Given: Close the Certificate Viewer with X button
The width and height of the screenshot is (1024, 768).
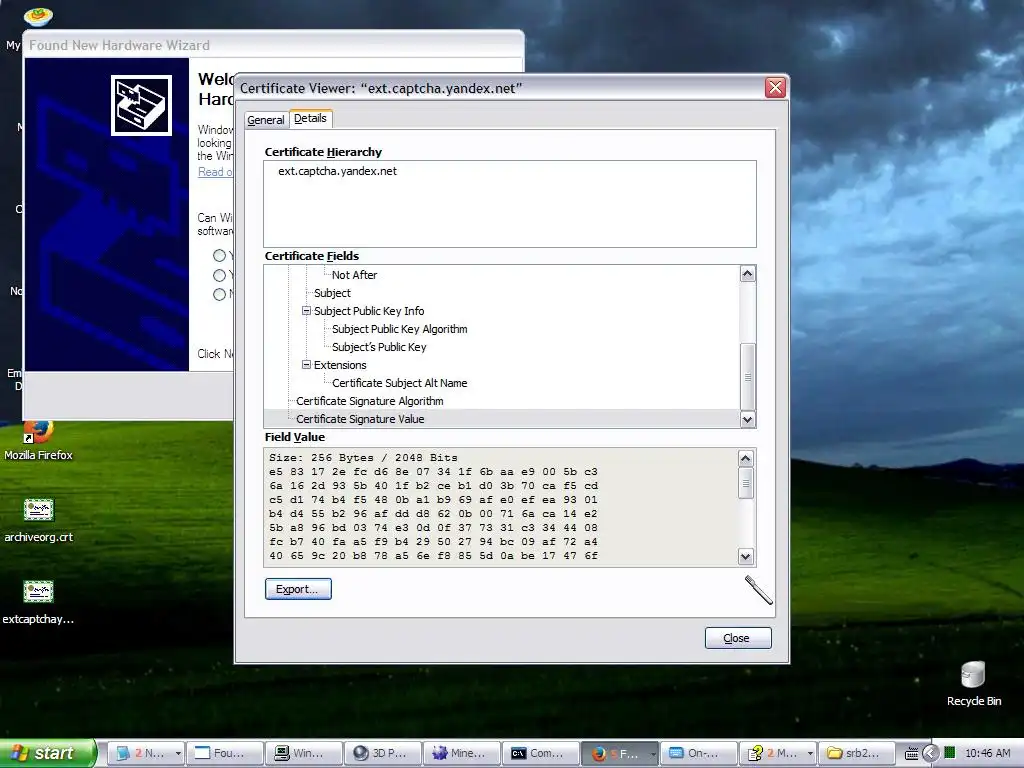Looking at the screenshot, I should pos(775,88).
